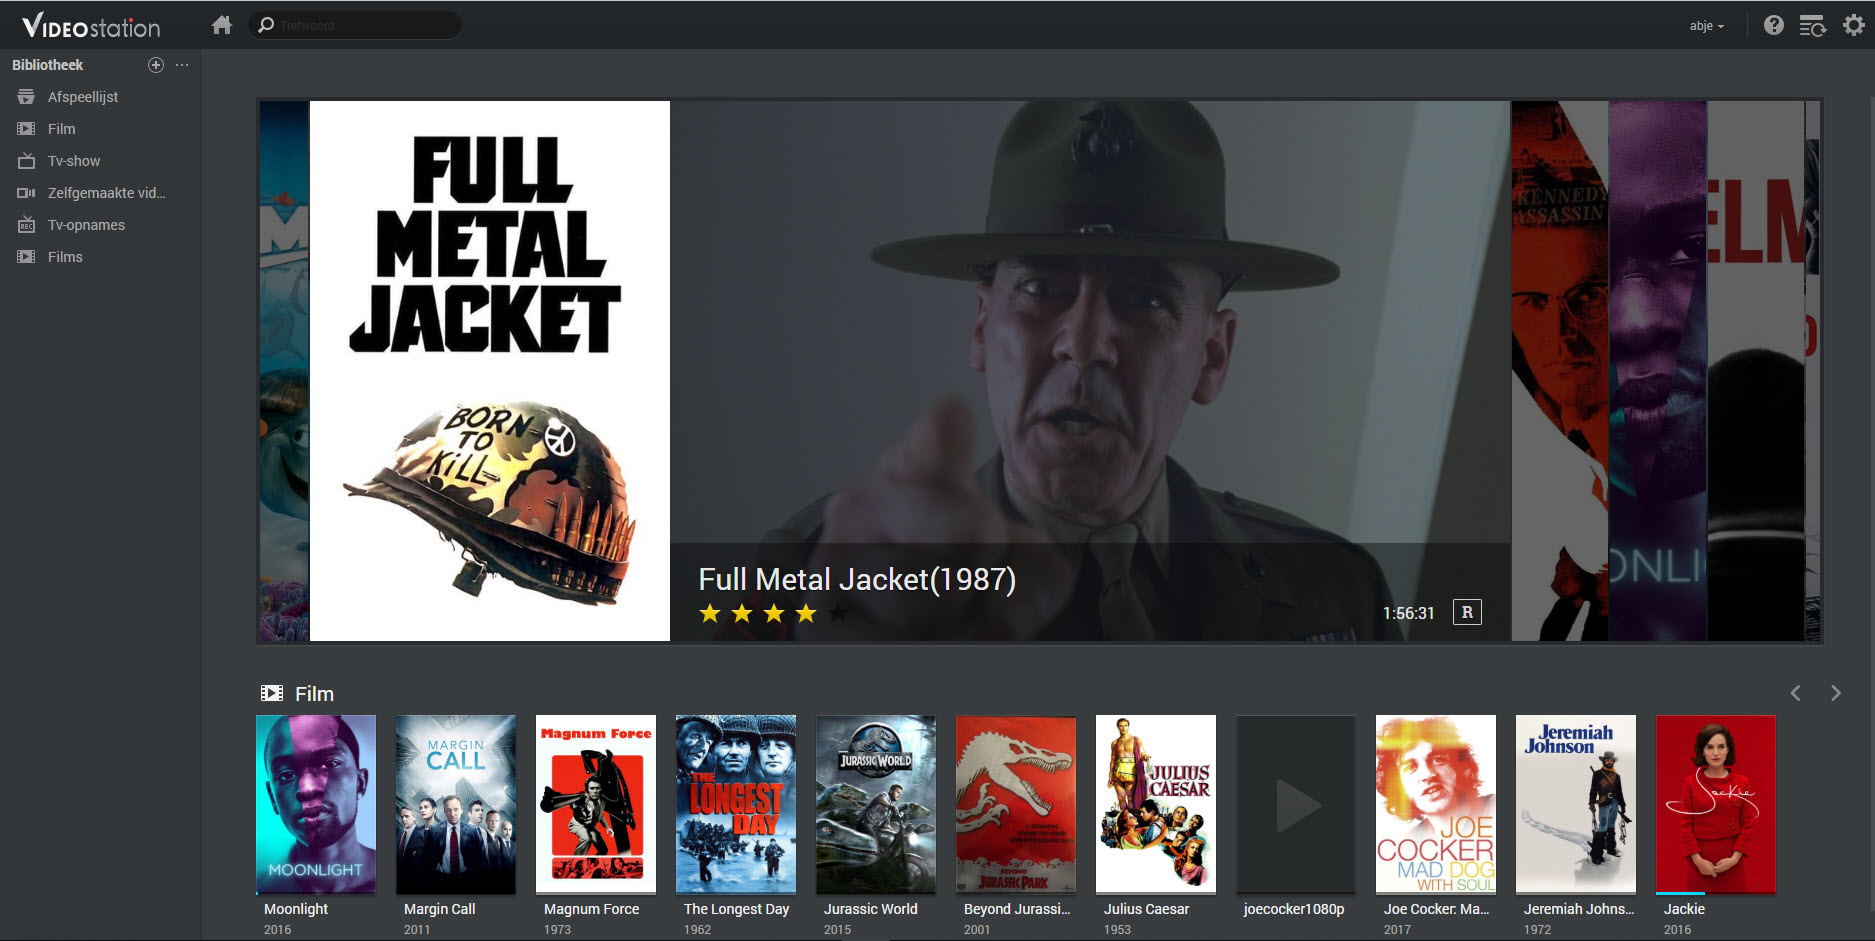
Task: Add a new library with plus icon
Action: tap(156, 65)
